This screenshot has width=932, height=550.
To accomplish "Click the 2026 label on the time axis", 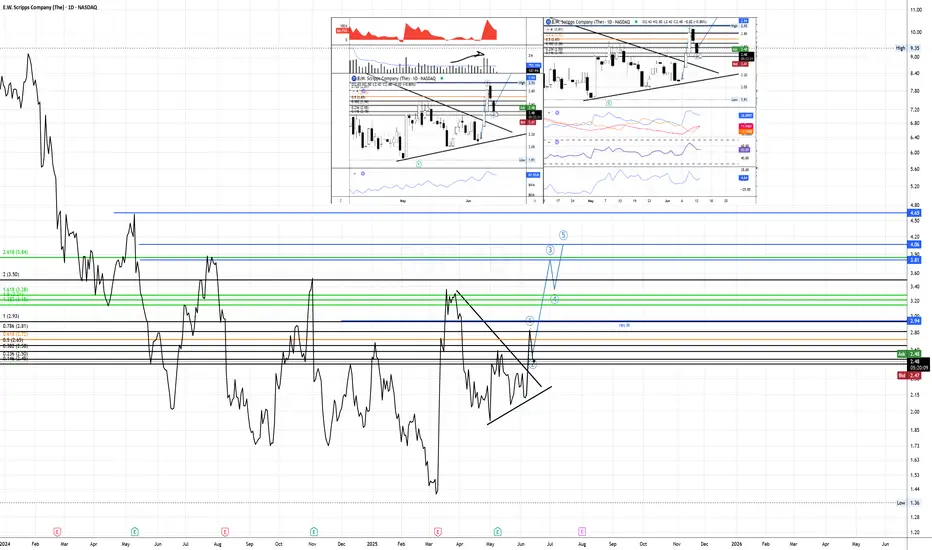I will coord(736,544).
